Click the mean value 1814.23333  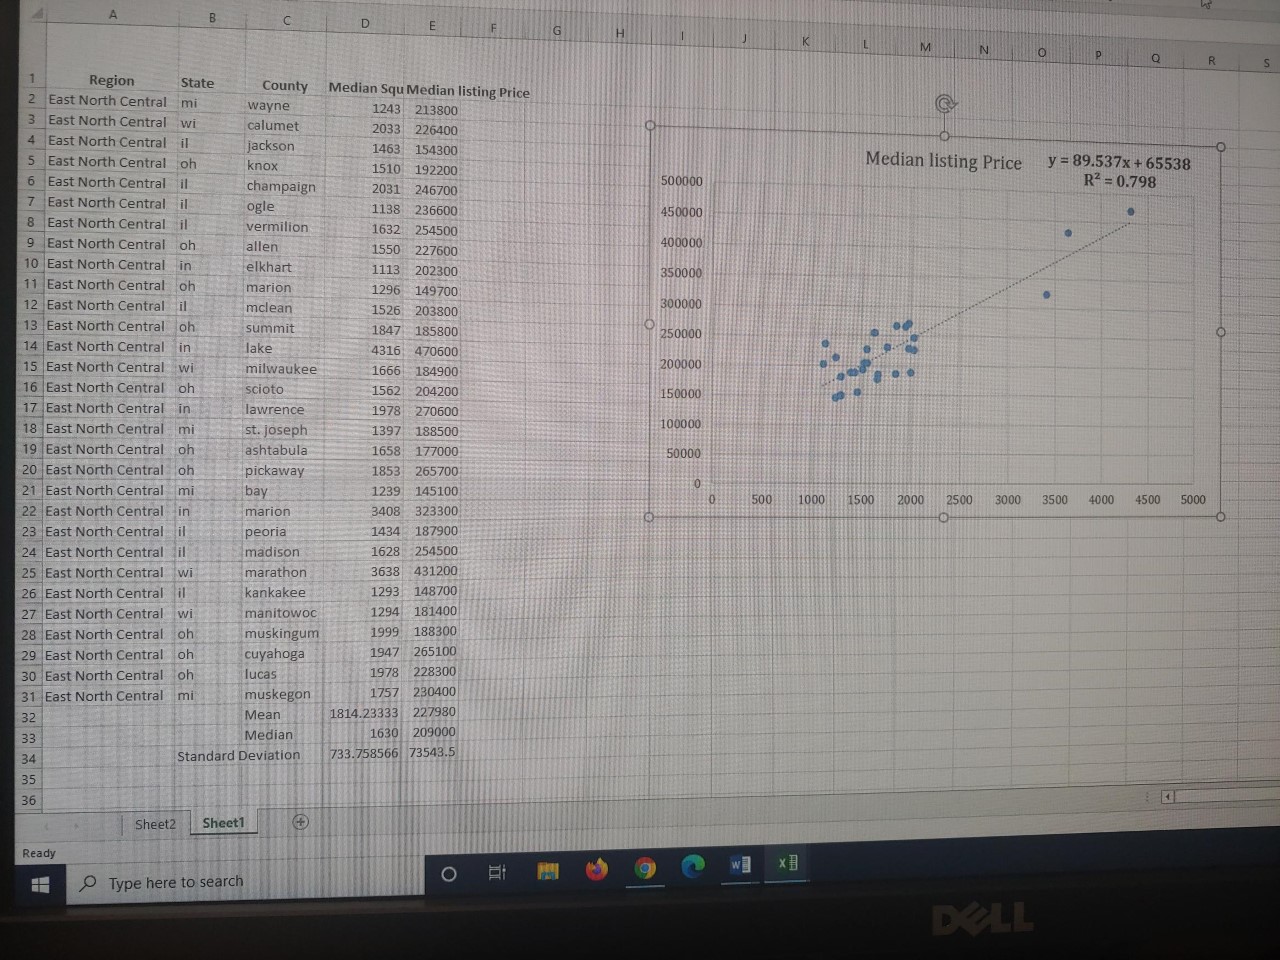364,713
